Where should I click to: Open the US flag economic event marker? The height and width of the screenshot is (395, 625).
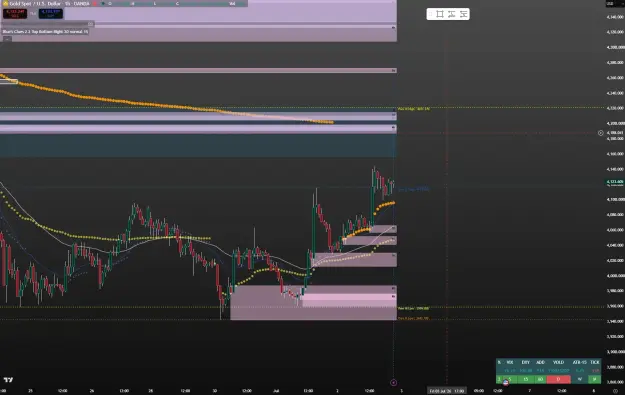coord(505,383)
